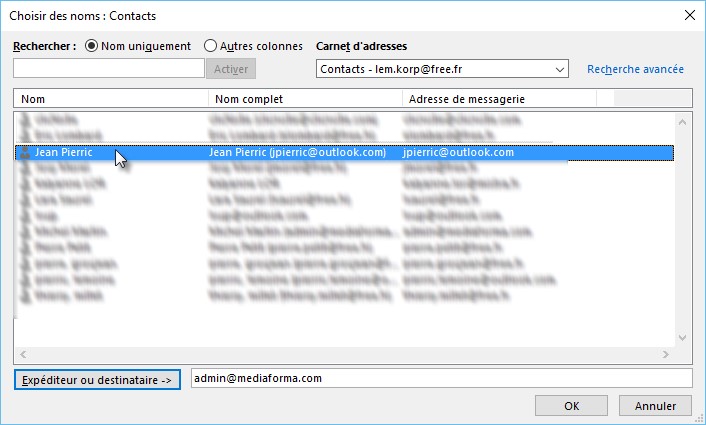Screen dimensions: 706x425
Task: Select the Jean Pierric contact row
Action: pos(344,153)
